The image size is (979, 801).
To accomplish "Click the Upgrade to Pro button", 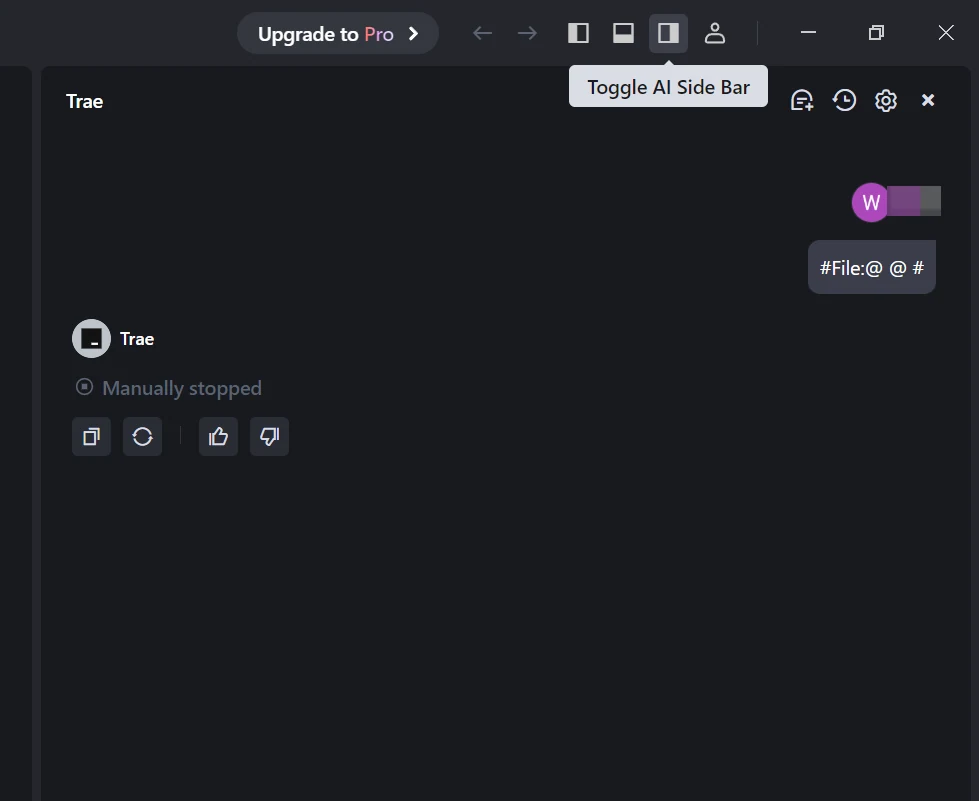I will pyautogui.click(x=338, y=33).
